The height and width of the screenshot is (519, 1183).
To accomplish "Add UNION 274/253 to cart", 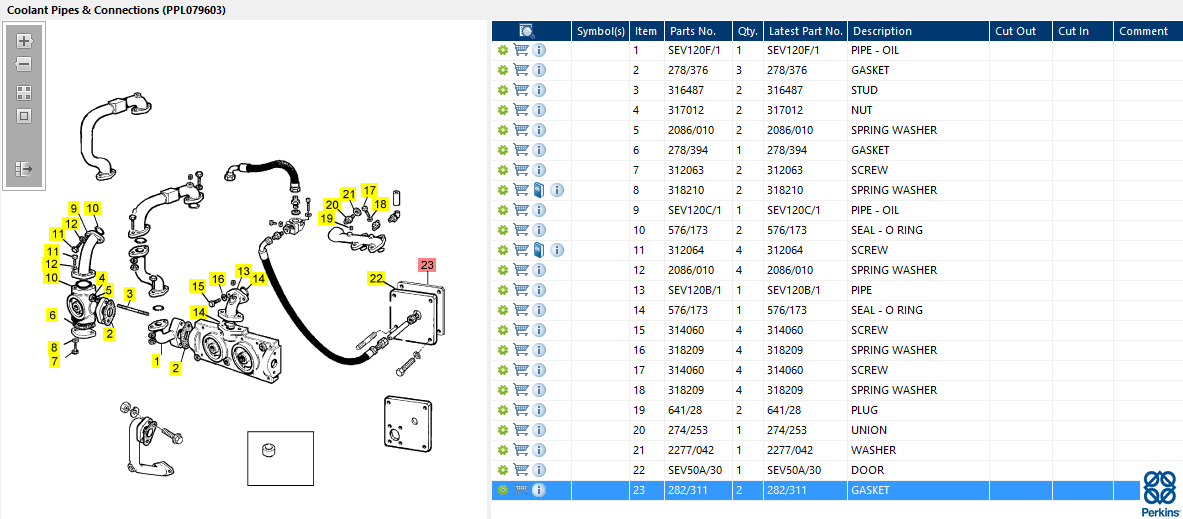I will point(521,430).
